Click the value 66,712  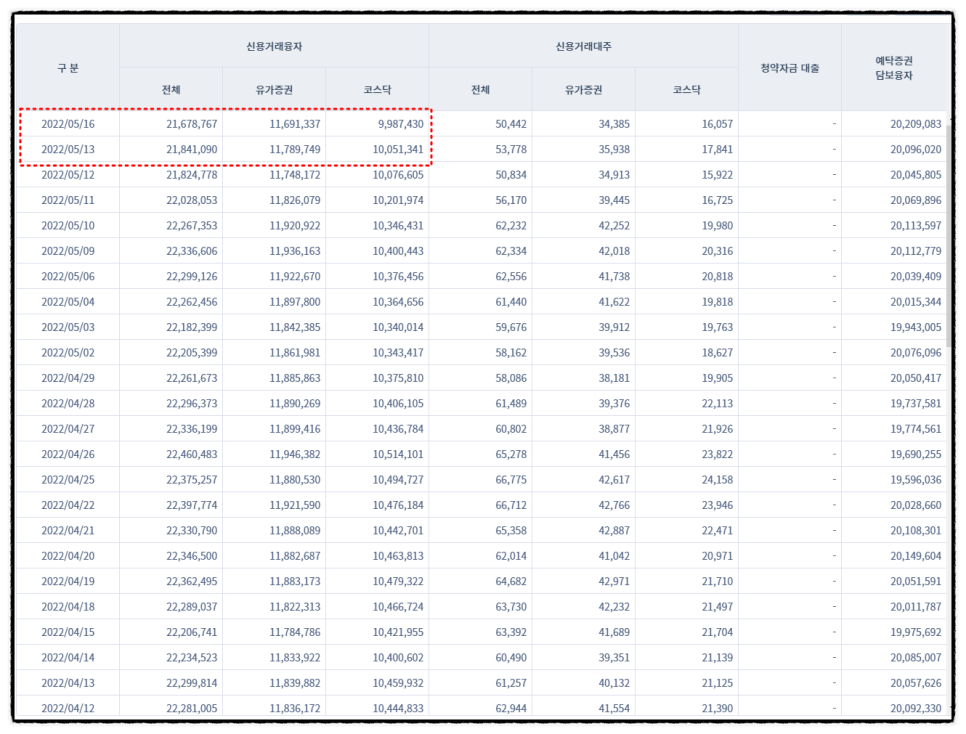pyautogui.click(x=511, y=505)
